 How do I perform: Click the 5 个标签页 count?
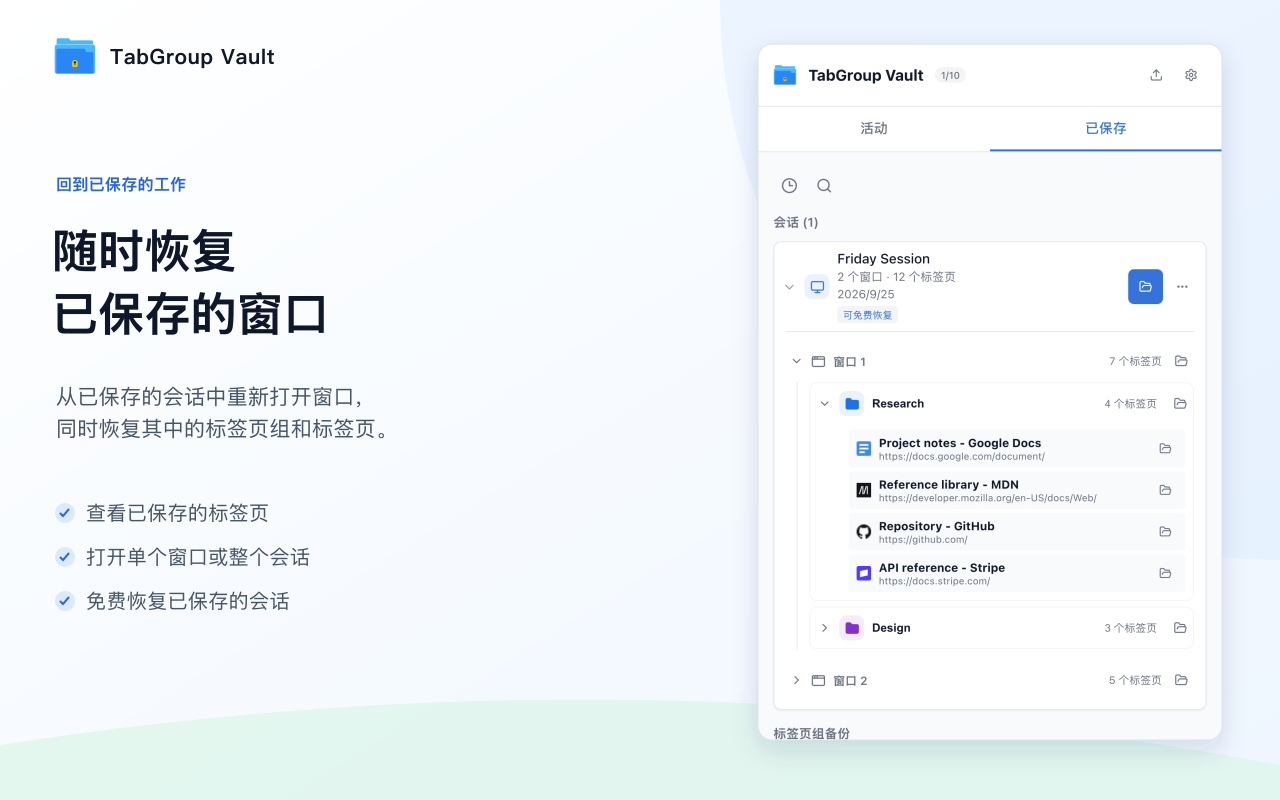coord(1135,680)
